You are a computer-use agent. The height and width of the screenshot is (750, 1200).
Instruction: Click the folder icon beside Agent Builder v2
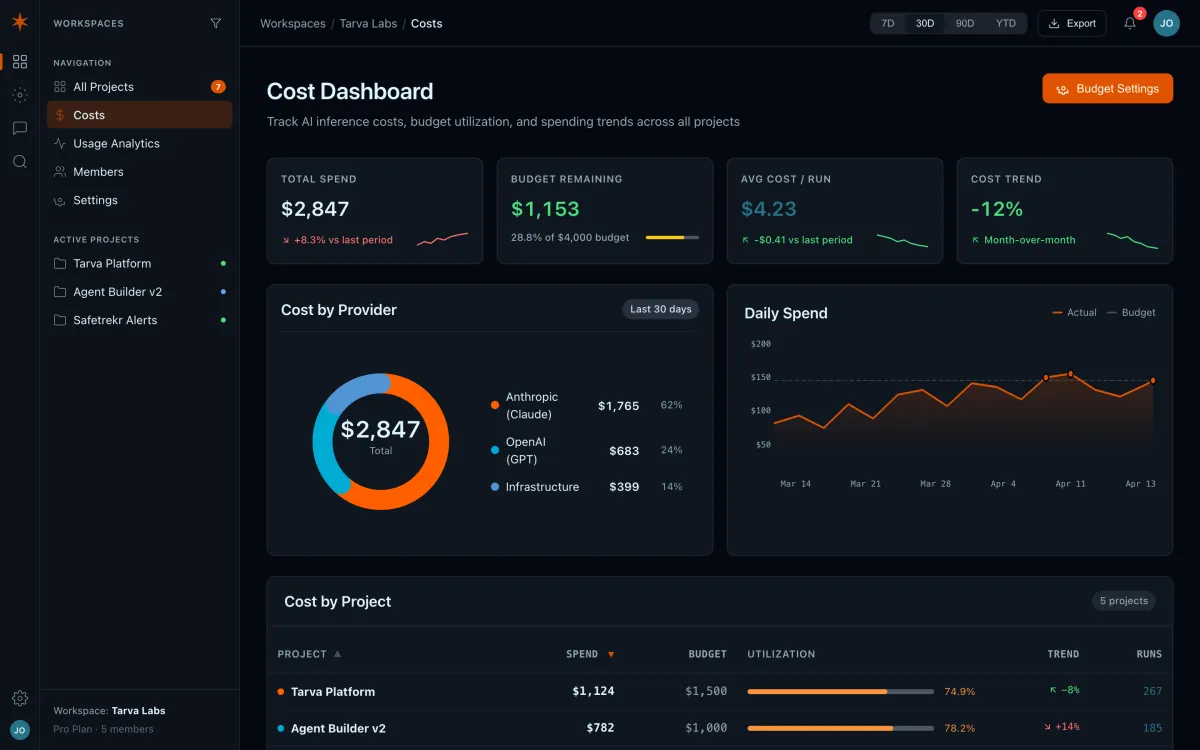pos(60,292)
